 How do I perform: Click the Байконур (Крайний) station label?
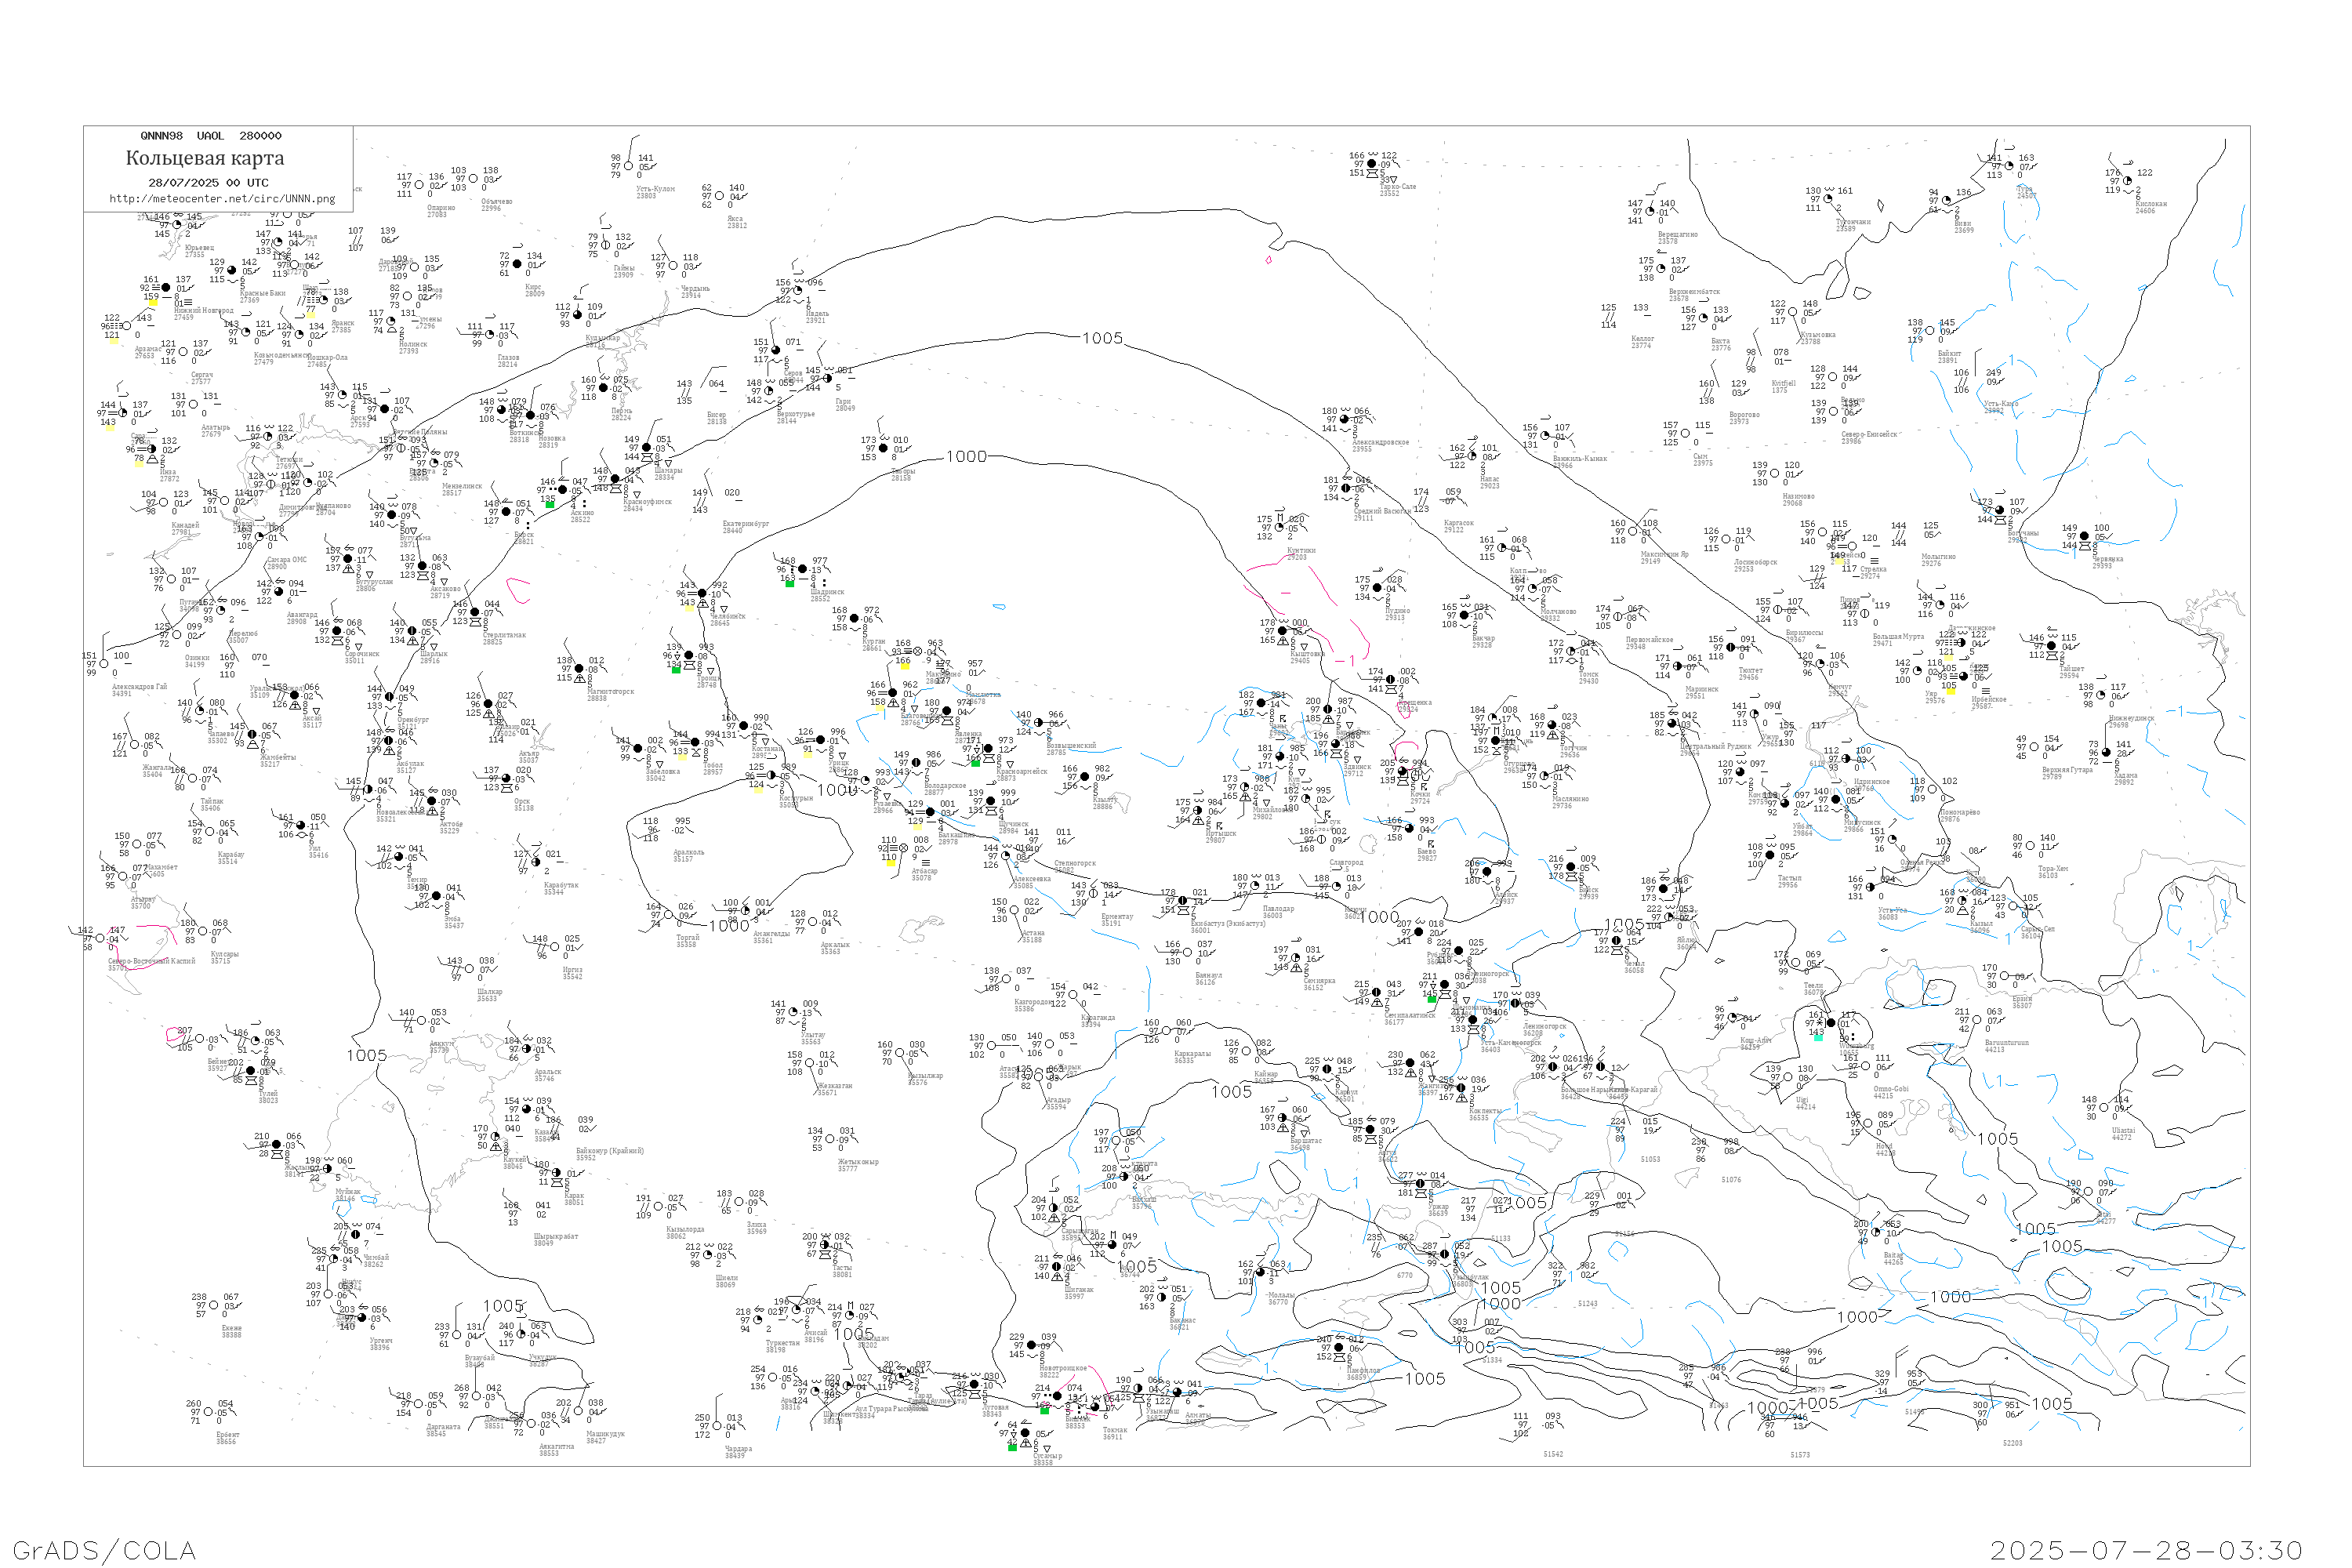(x=610, y=1151)
